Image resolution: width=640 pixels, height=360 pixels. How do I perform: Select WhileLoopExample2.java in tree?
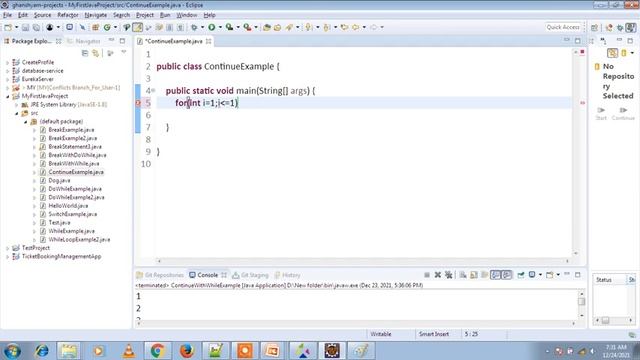coord(79,240)
